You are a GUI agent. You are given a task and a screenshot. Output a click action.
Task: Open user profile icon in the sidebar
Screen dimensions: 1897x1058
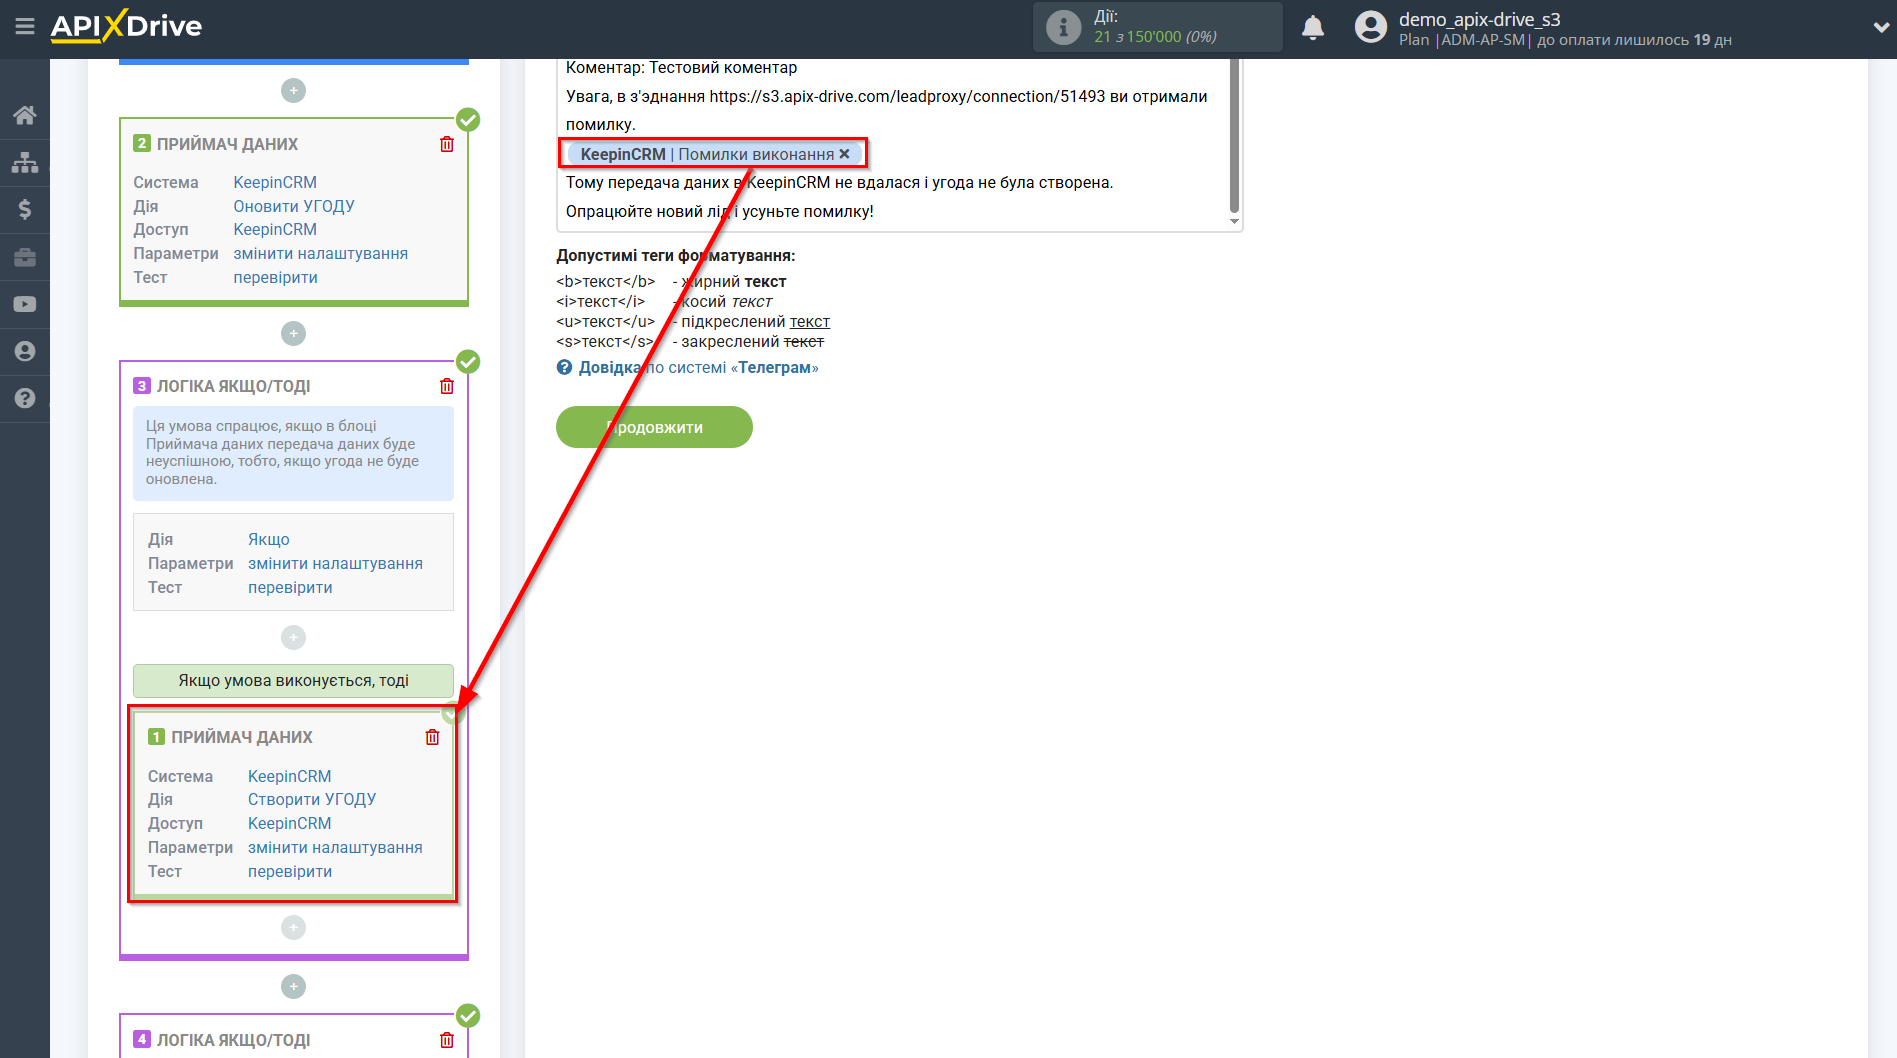point(25,351)
